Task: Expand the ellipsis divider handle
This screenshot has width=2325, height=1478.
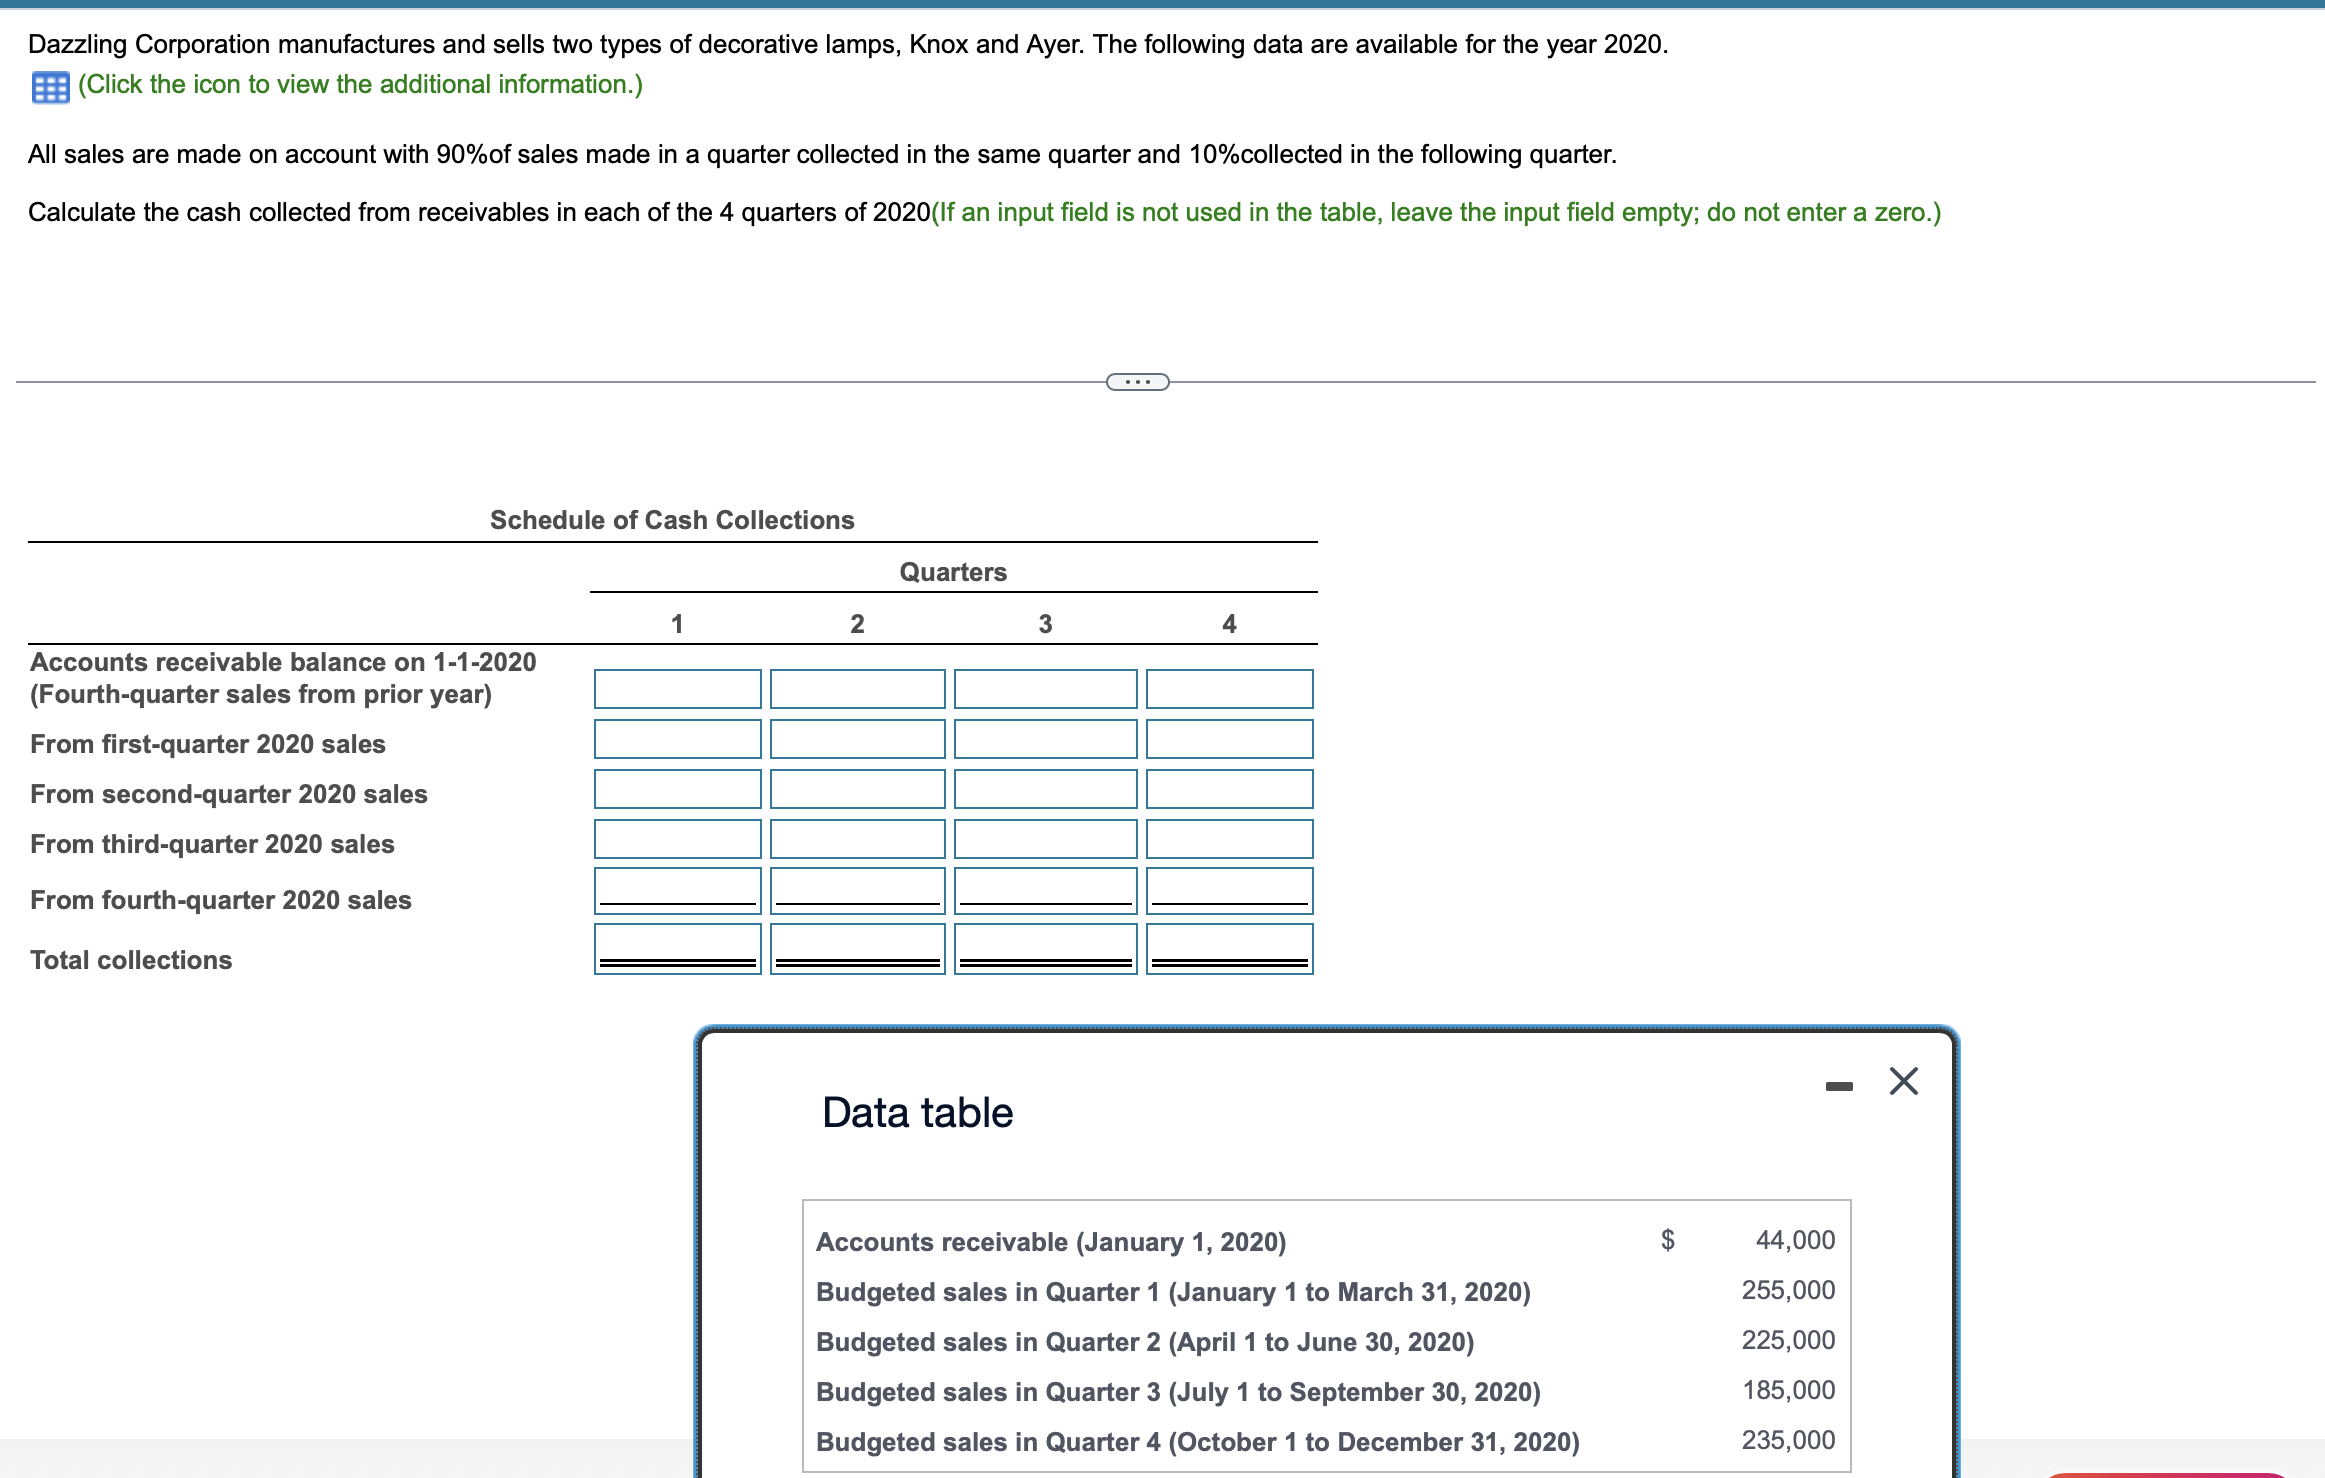Action: tap(1137, 382)
